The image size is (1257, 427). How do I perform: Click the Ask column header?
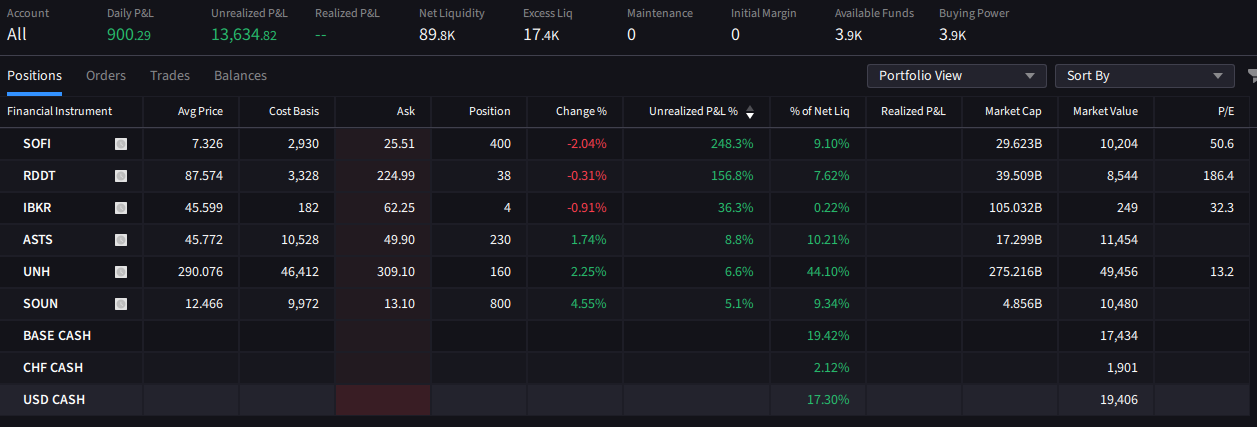click(x=406, y=111)
